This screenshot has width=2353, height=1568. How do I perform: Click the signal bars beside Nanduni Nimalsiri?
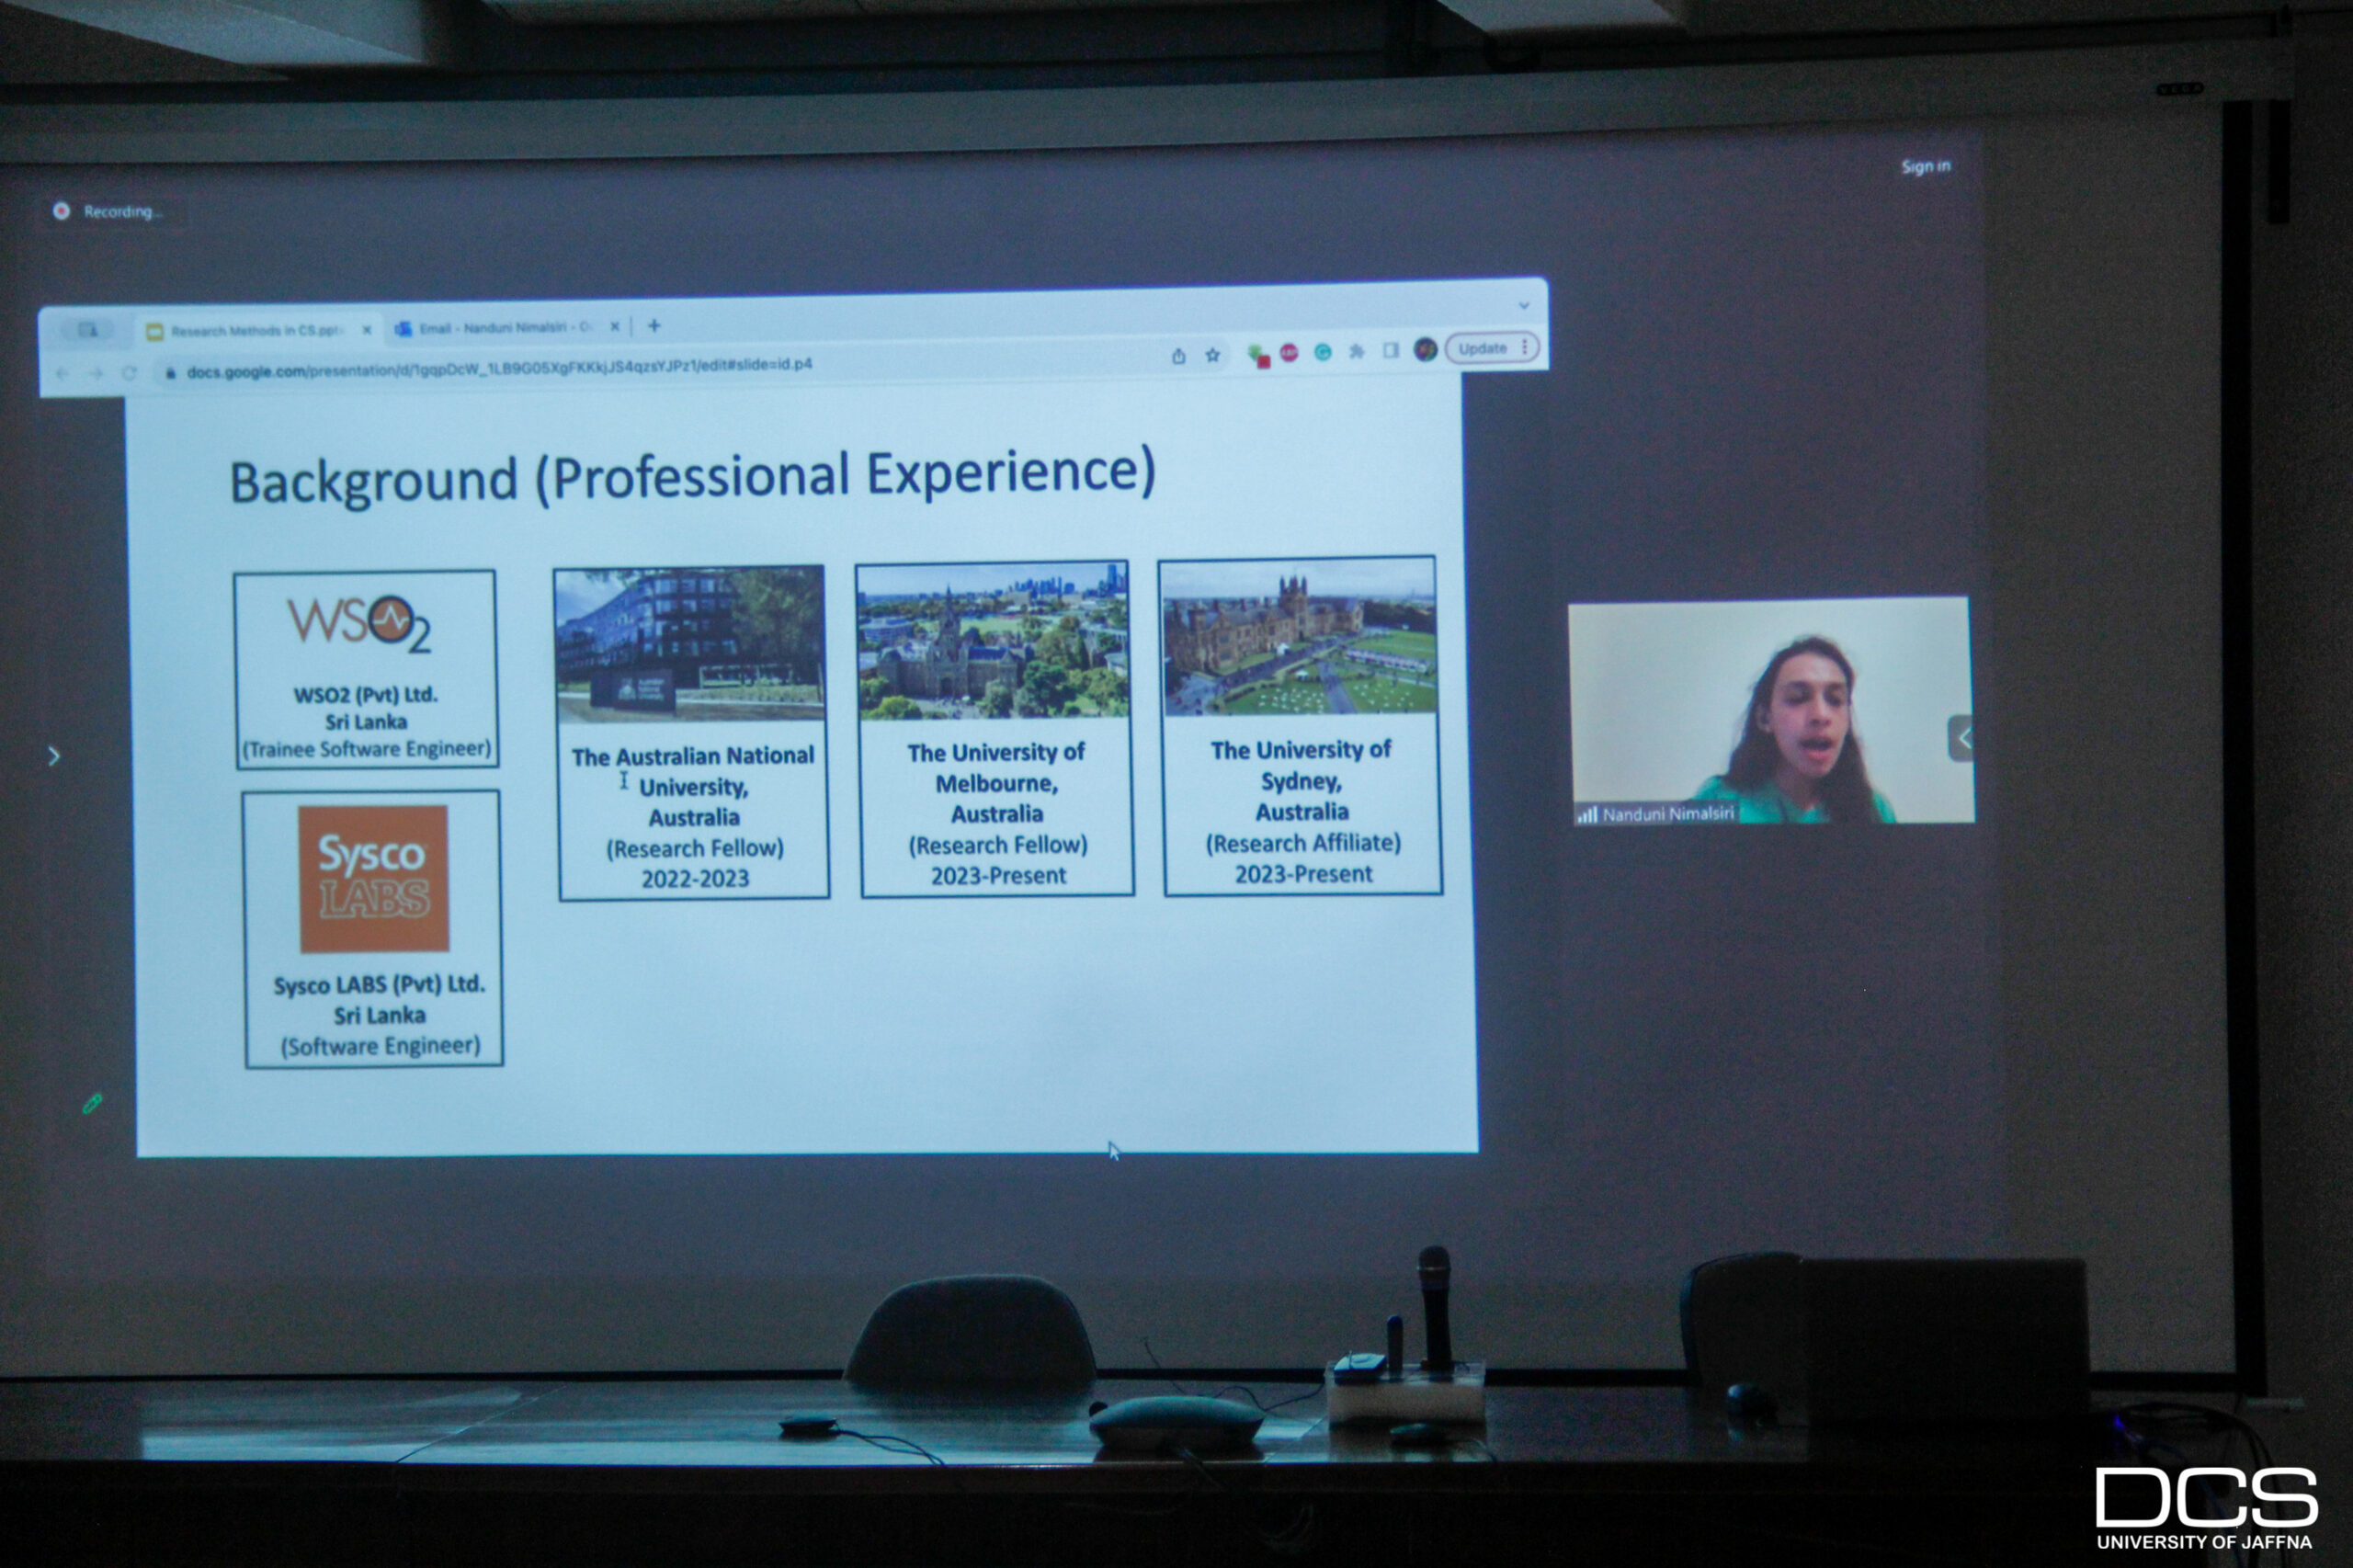(x=1587, y=815)
